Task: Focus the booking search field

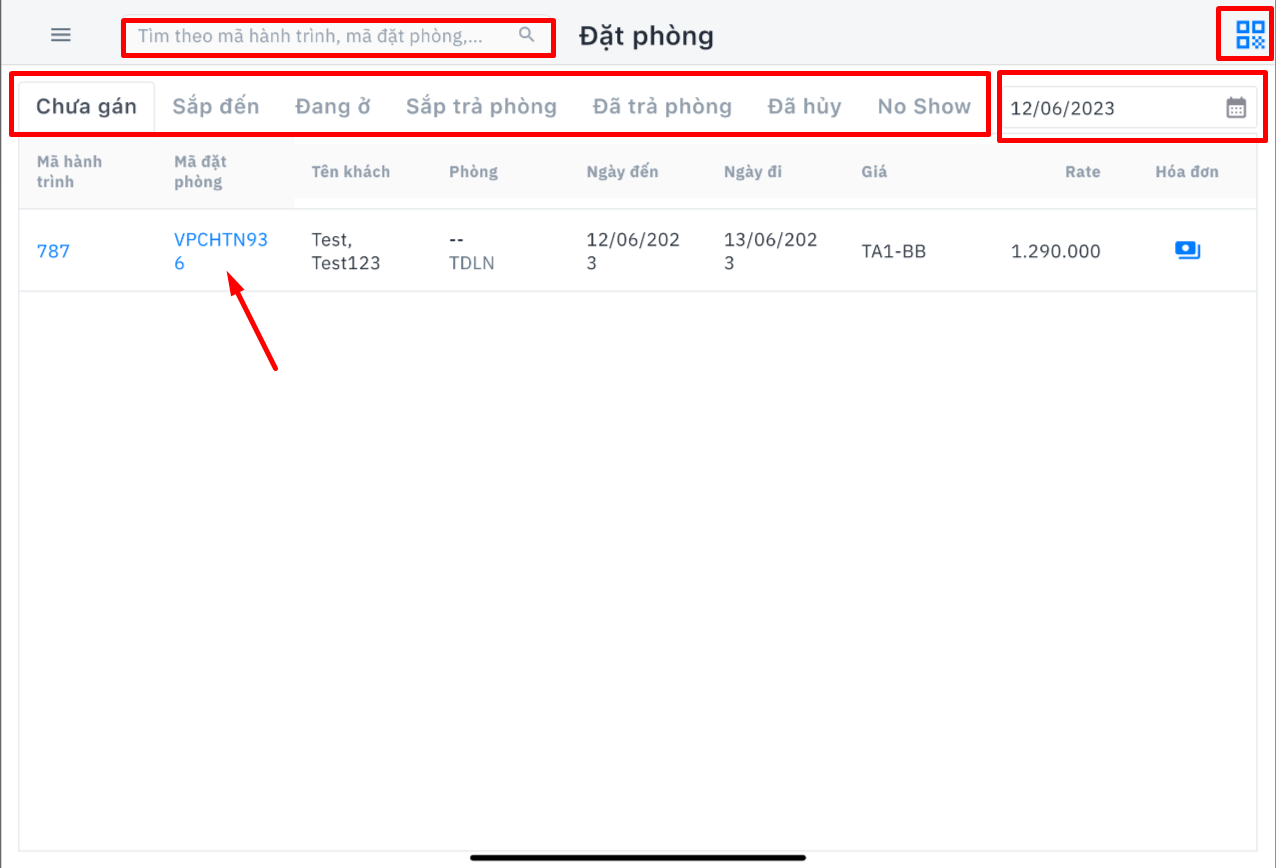Action: [x=320, y=36]
